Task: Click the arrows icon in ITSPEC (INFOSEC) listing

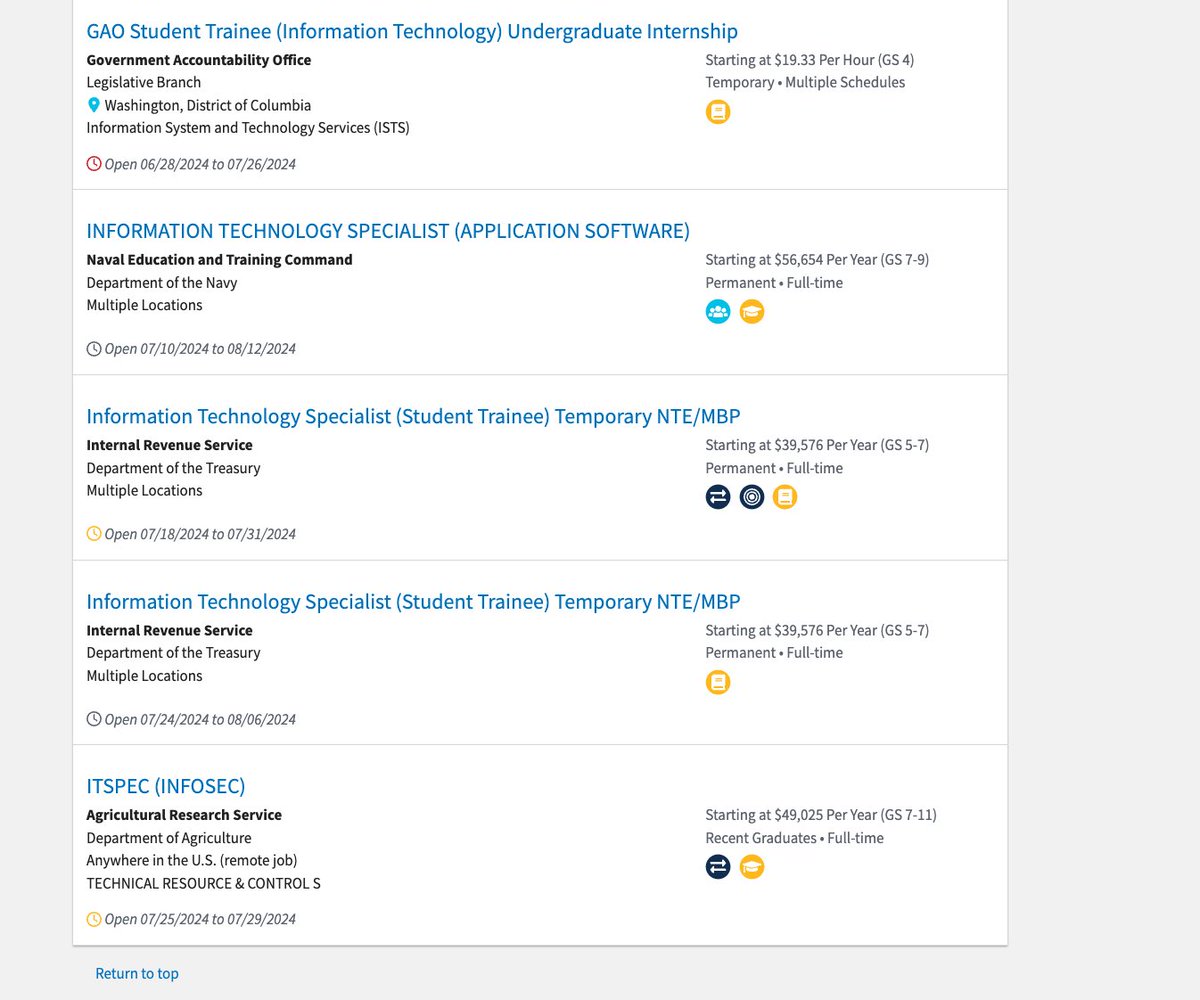Action: click(x=718, y=867)
